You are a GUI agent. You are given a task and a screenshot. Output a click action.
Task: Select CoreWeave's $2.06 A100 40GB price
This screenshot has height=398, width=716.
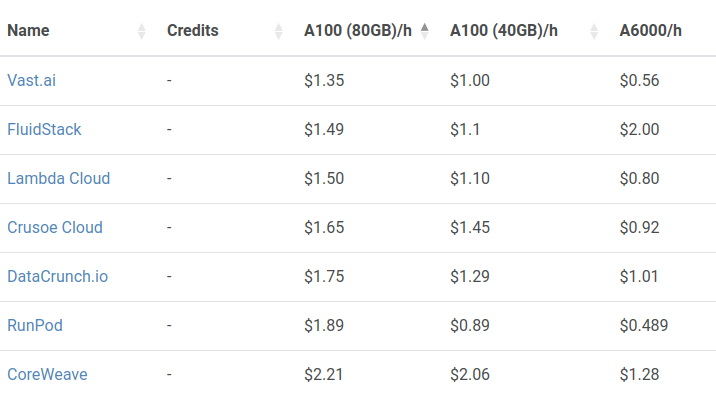tap(470, 375)
